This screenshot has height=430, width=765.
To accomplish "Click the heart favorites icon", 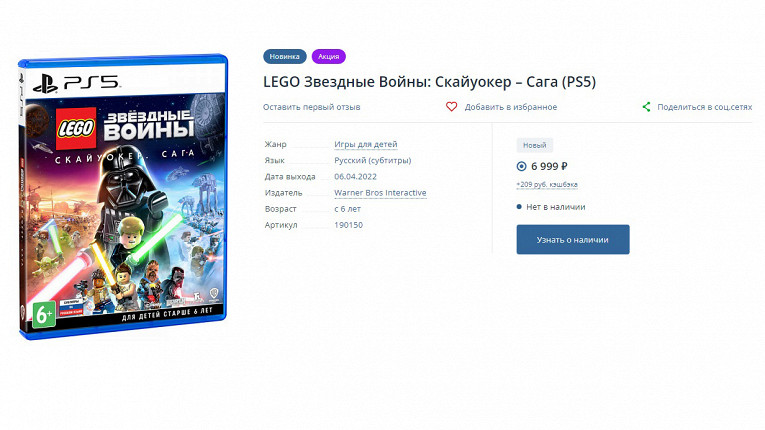I will [x=451, y=107].
